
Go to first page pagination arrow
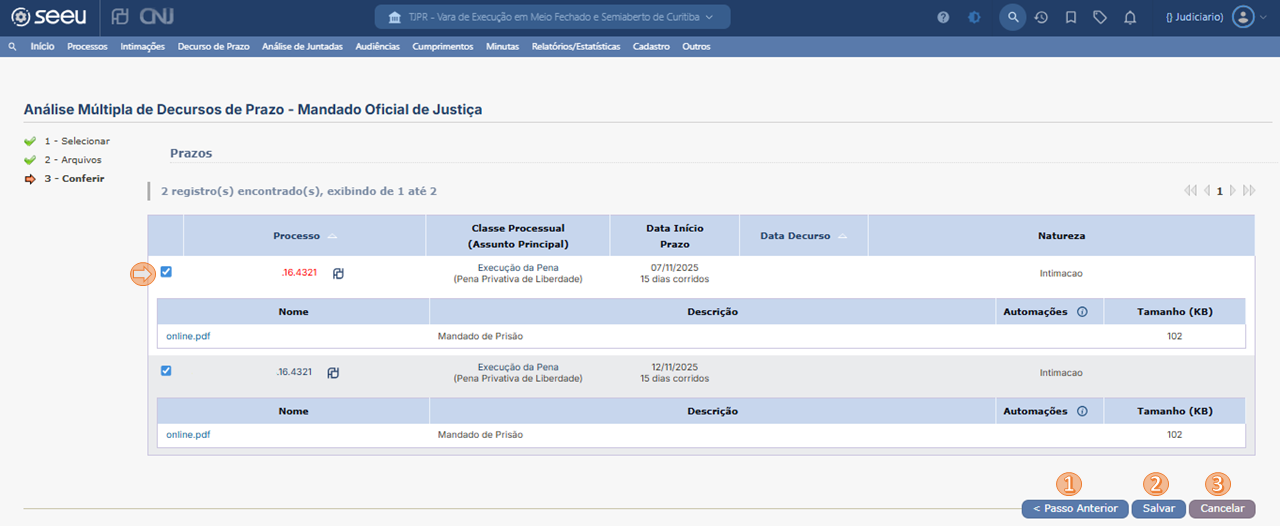click(x=1190, y=190)
